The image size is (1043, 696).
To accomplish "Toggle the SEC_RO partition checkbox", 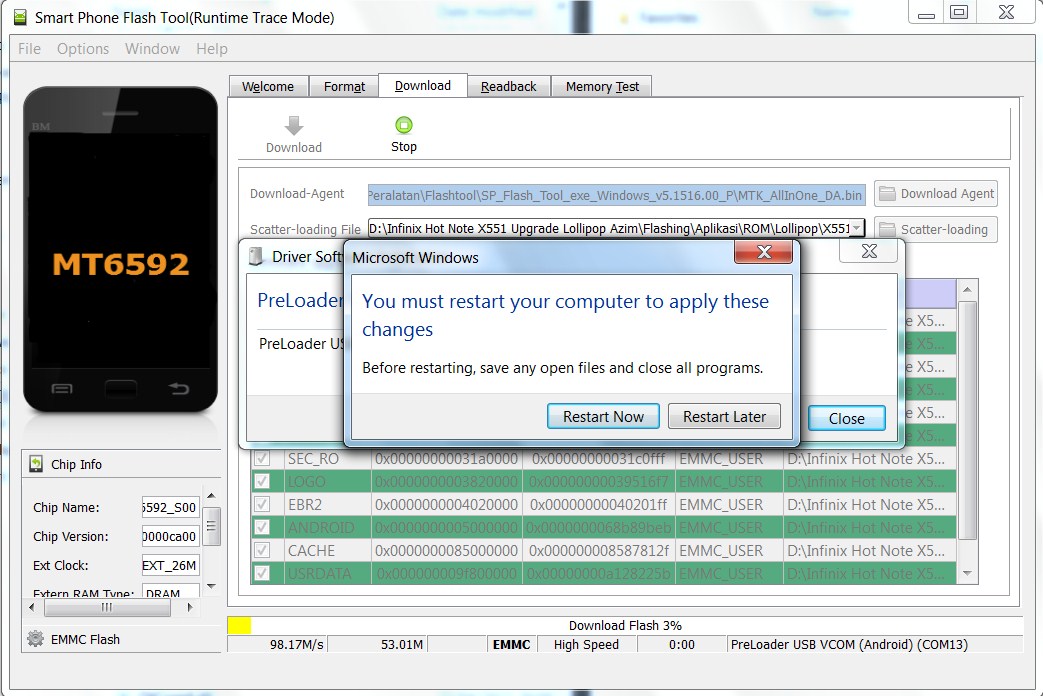I will (x=262, y=458).
